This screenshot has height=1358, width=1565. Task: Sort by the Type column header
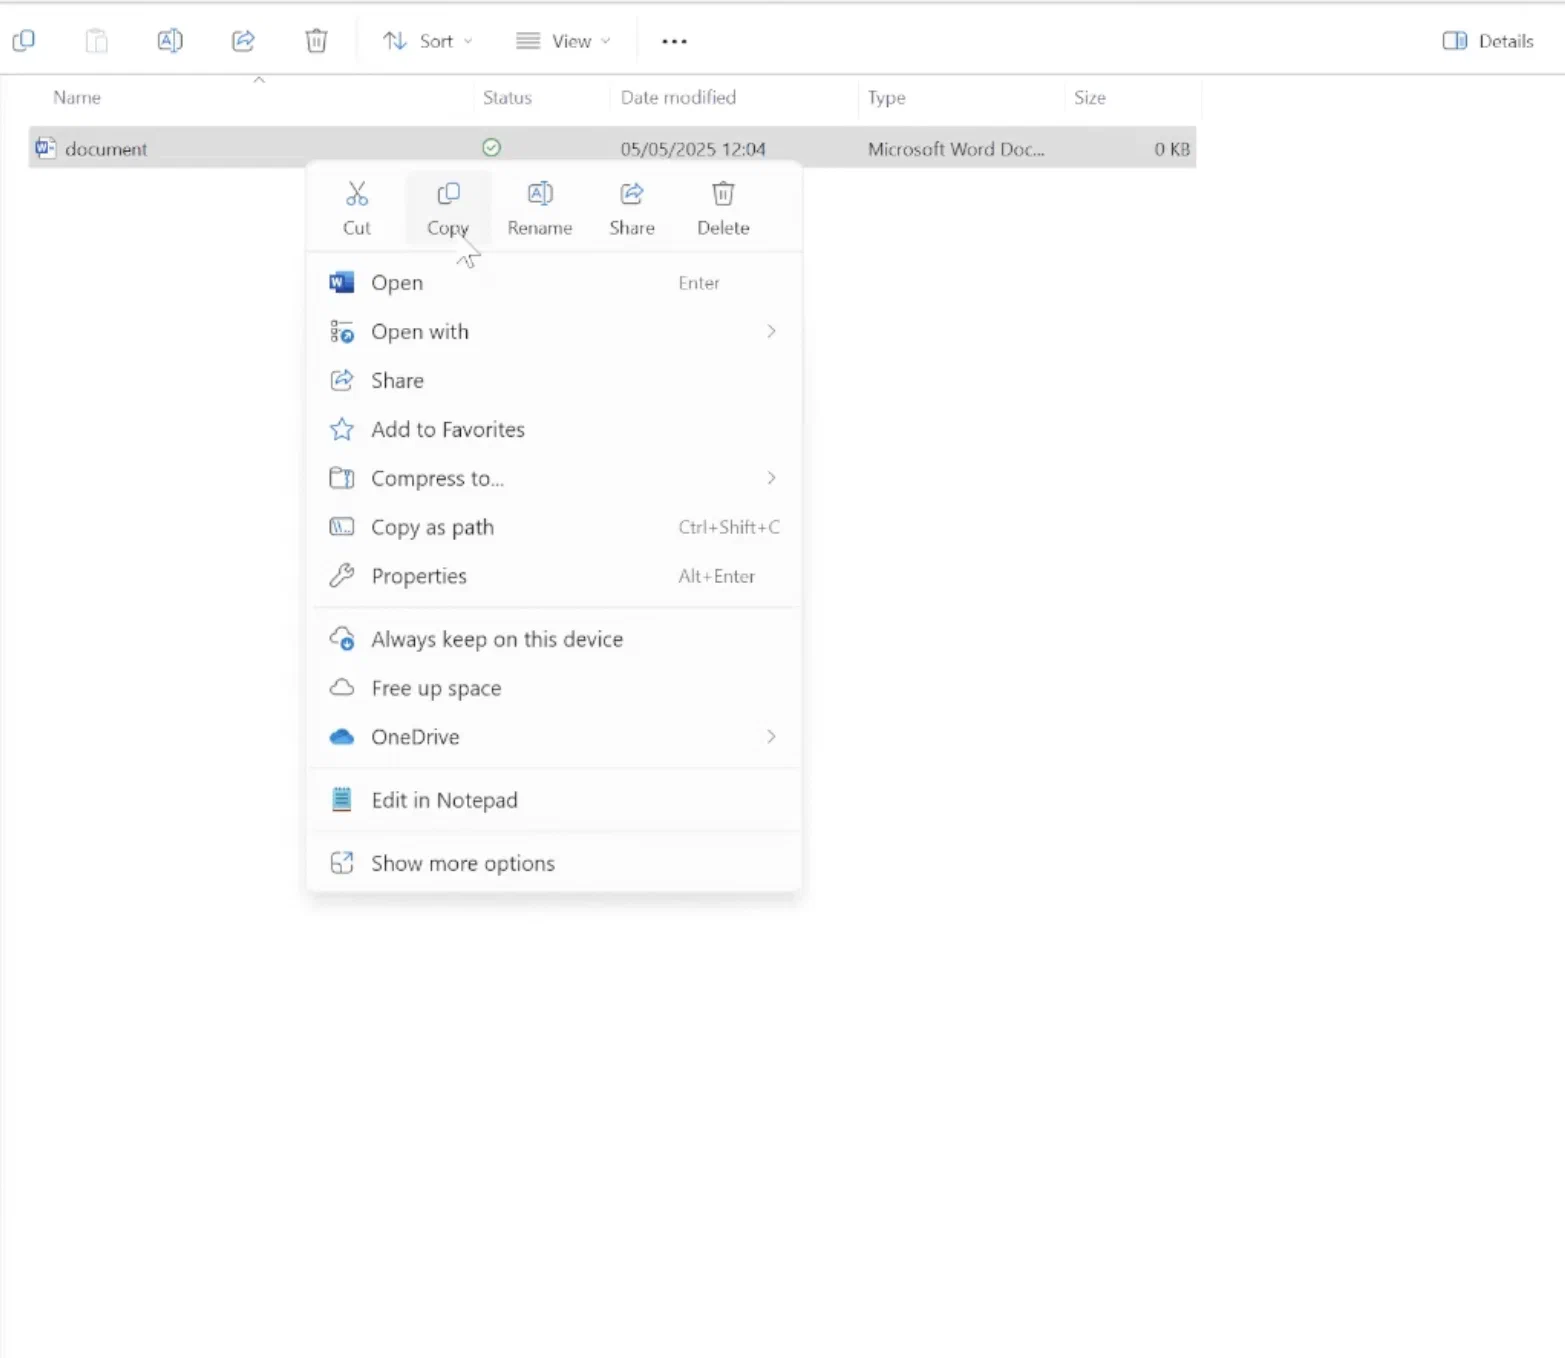click(x=886, y=98)
